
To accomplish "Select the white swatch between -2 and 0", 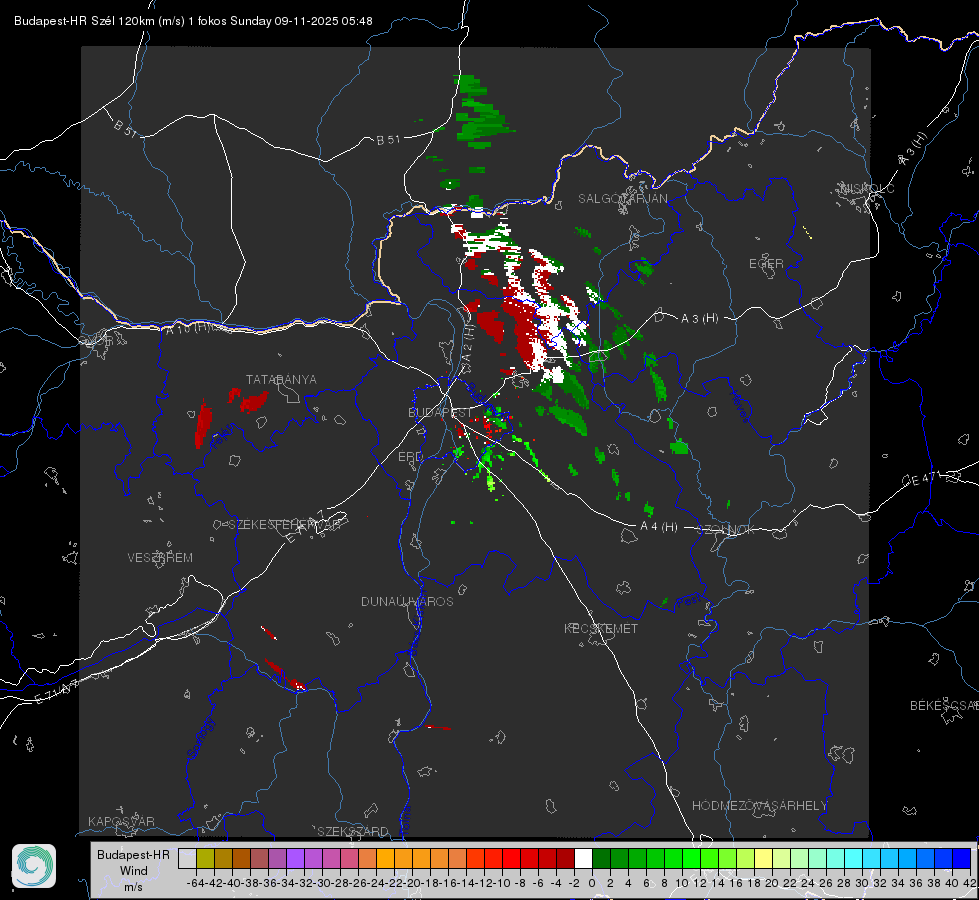I will pyautogui.click(x=584, y=858).
